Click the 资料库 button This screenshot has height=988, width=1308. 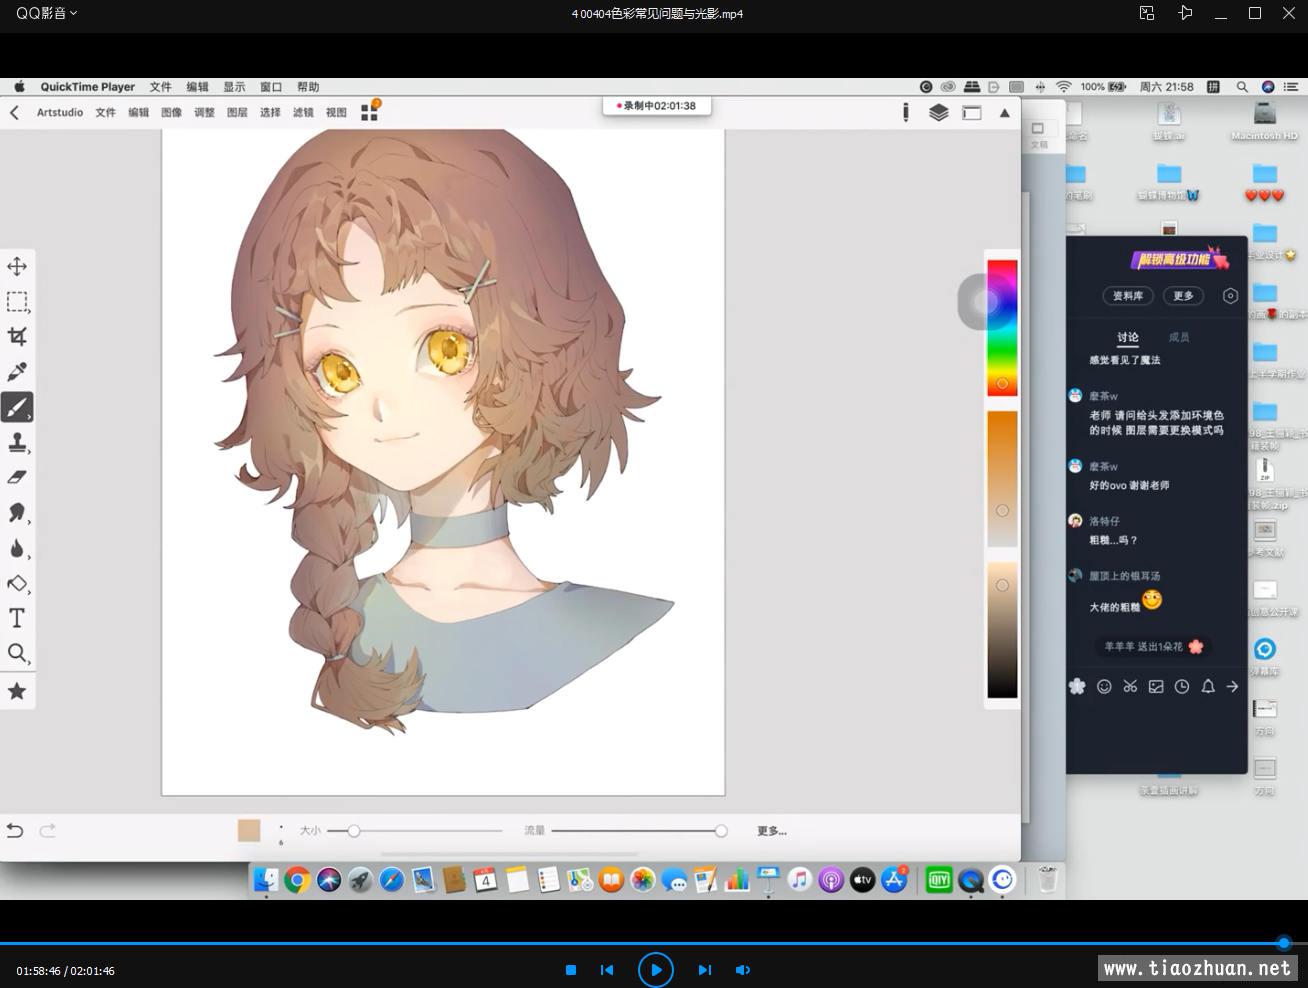coord(1128,296)
